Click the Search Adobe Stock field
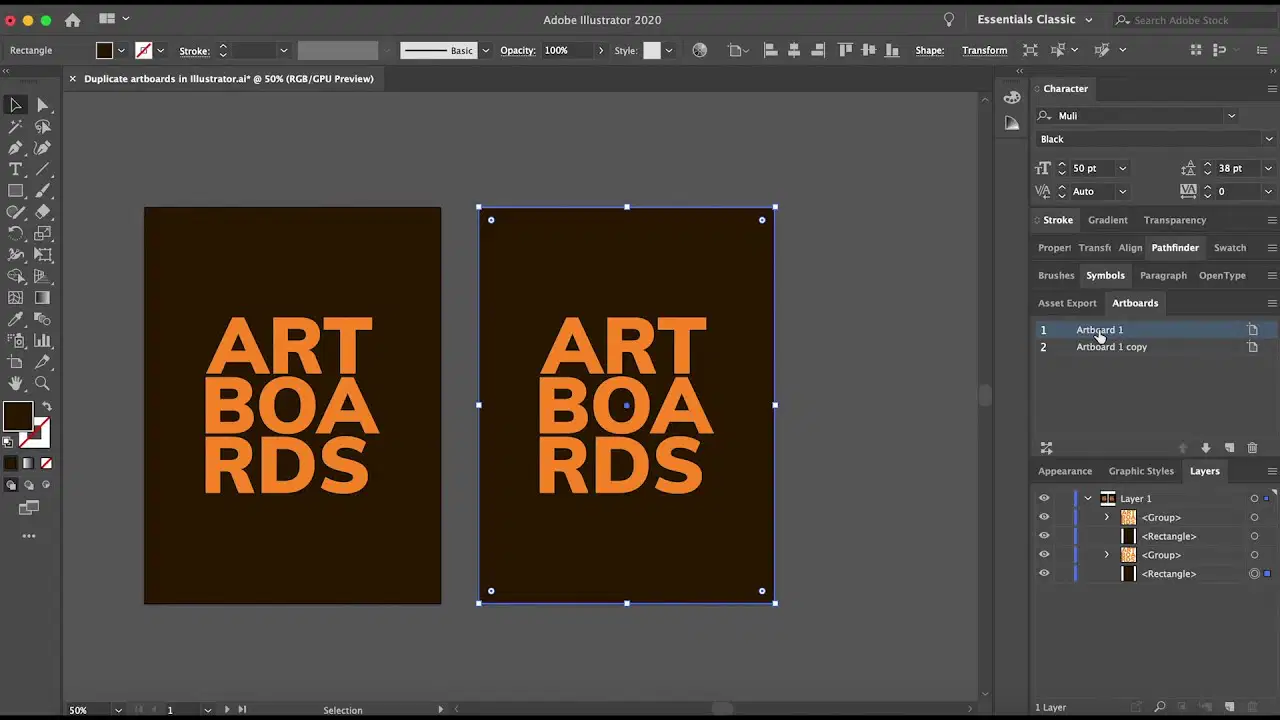Viewport: 1280px width, 720px height. click(1194, 20)
